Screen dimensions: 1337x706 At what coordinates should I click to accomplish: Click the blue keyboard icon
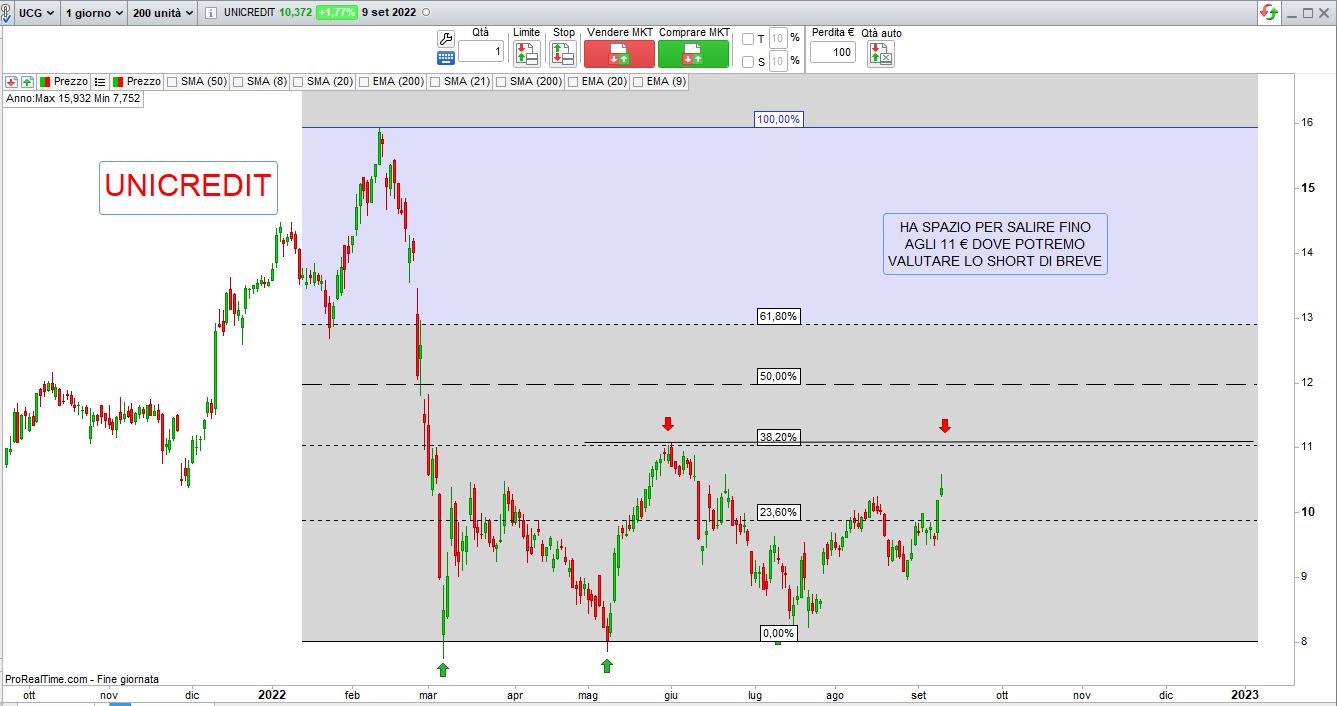pyautogui.click(x=446, y=58)
